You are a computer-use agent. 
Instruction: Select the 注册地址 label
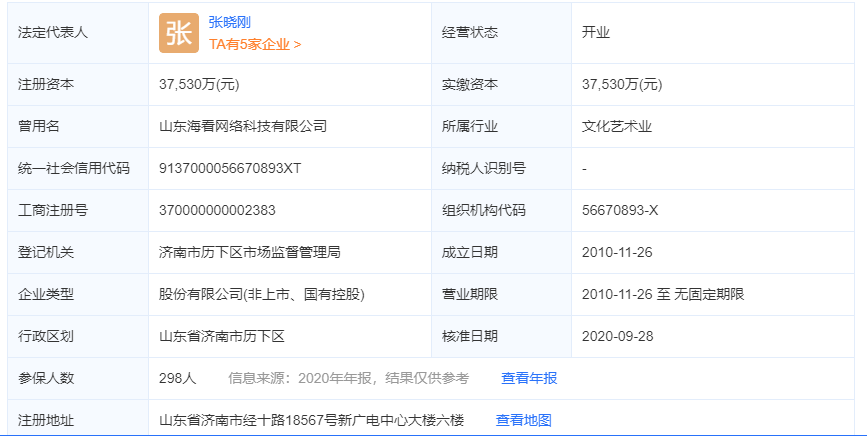[46, 420]
